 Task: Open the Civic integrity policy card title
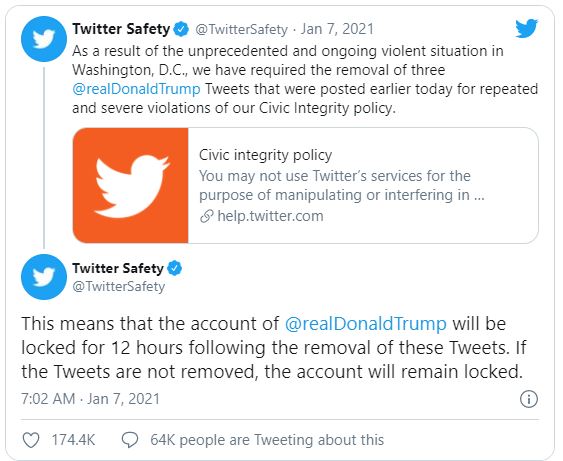(265, 155)
